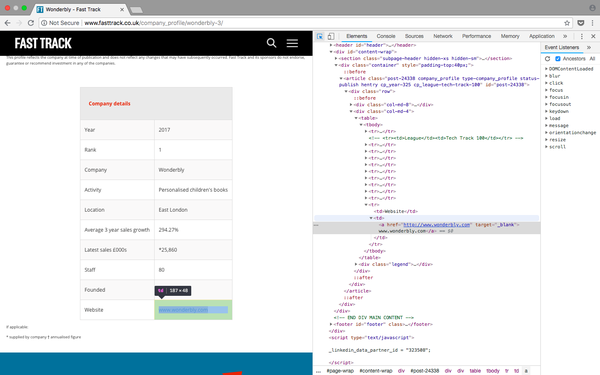Screen dimensions: 600x375
Task: Toggle the device toolbar icon
Action: (331, 36)
